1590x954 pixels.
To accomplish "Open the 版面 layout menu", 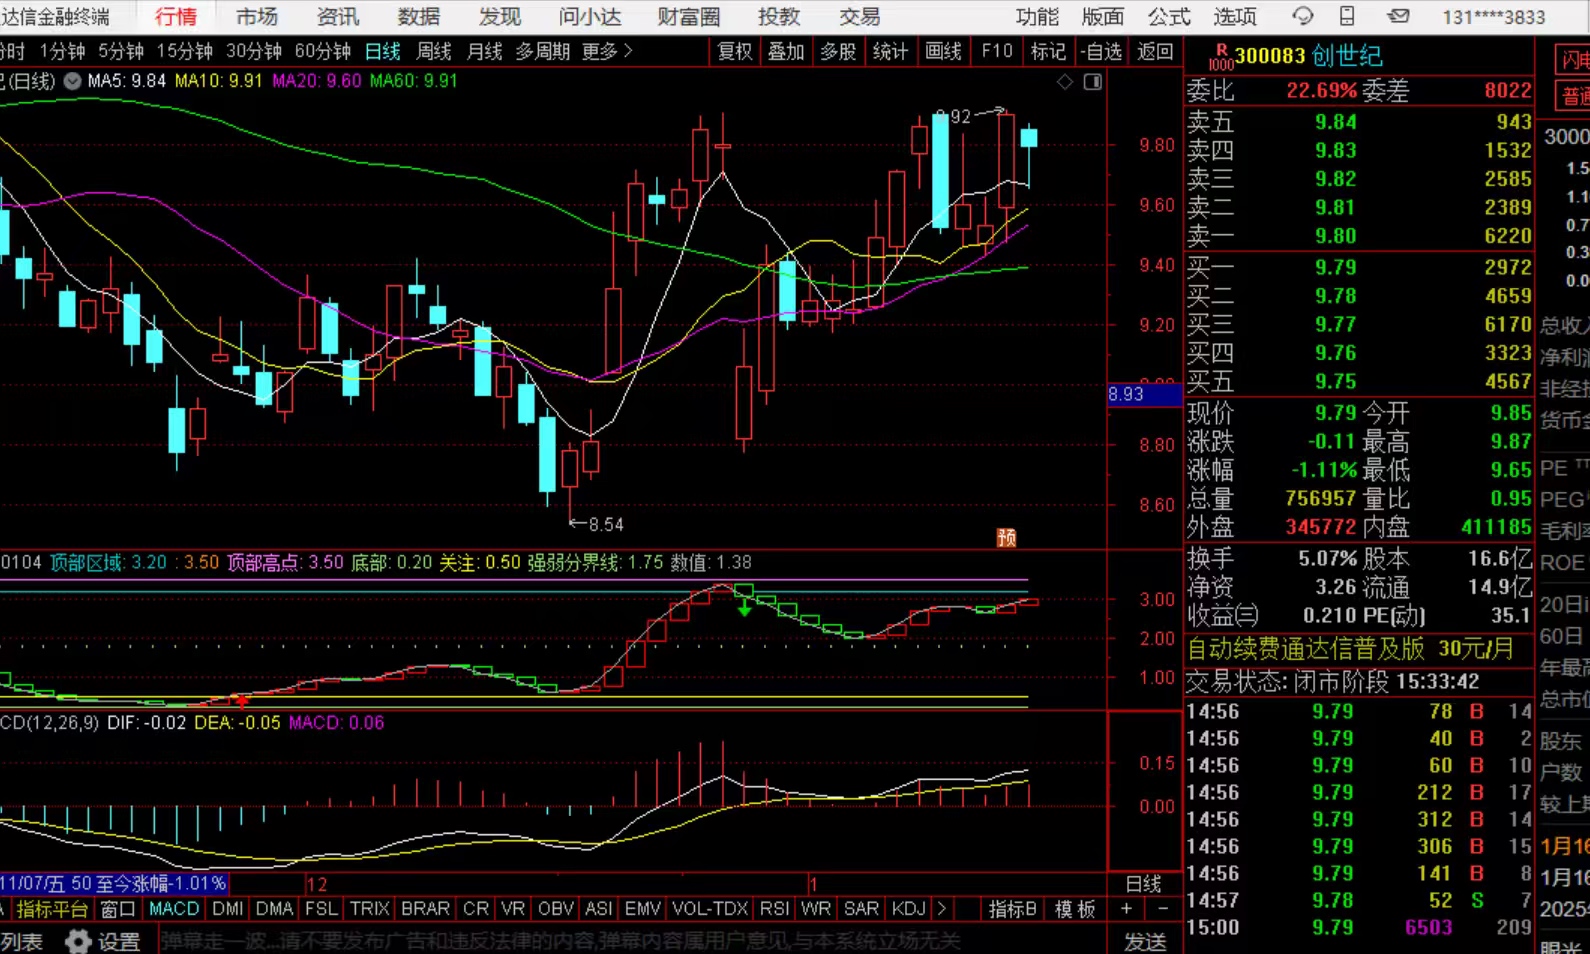I will [1103, 16].
